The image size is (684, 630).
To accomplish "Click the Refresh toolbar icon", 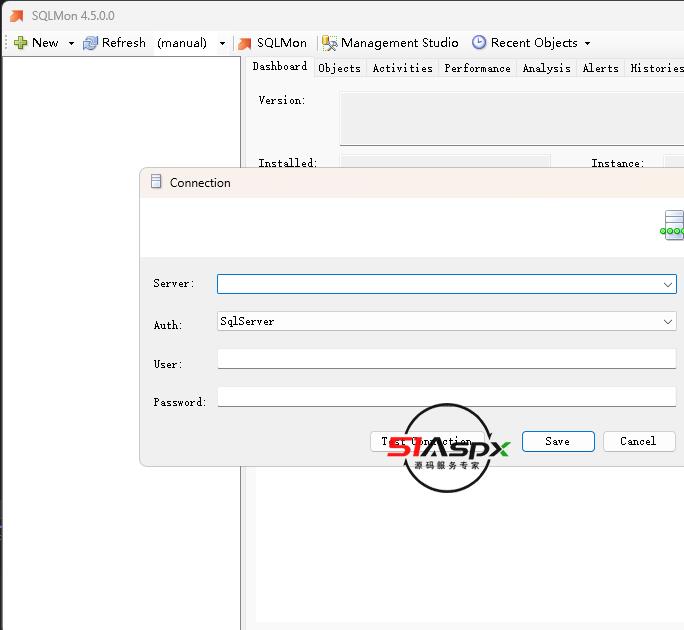I will 91,43.
